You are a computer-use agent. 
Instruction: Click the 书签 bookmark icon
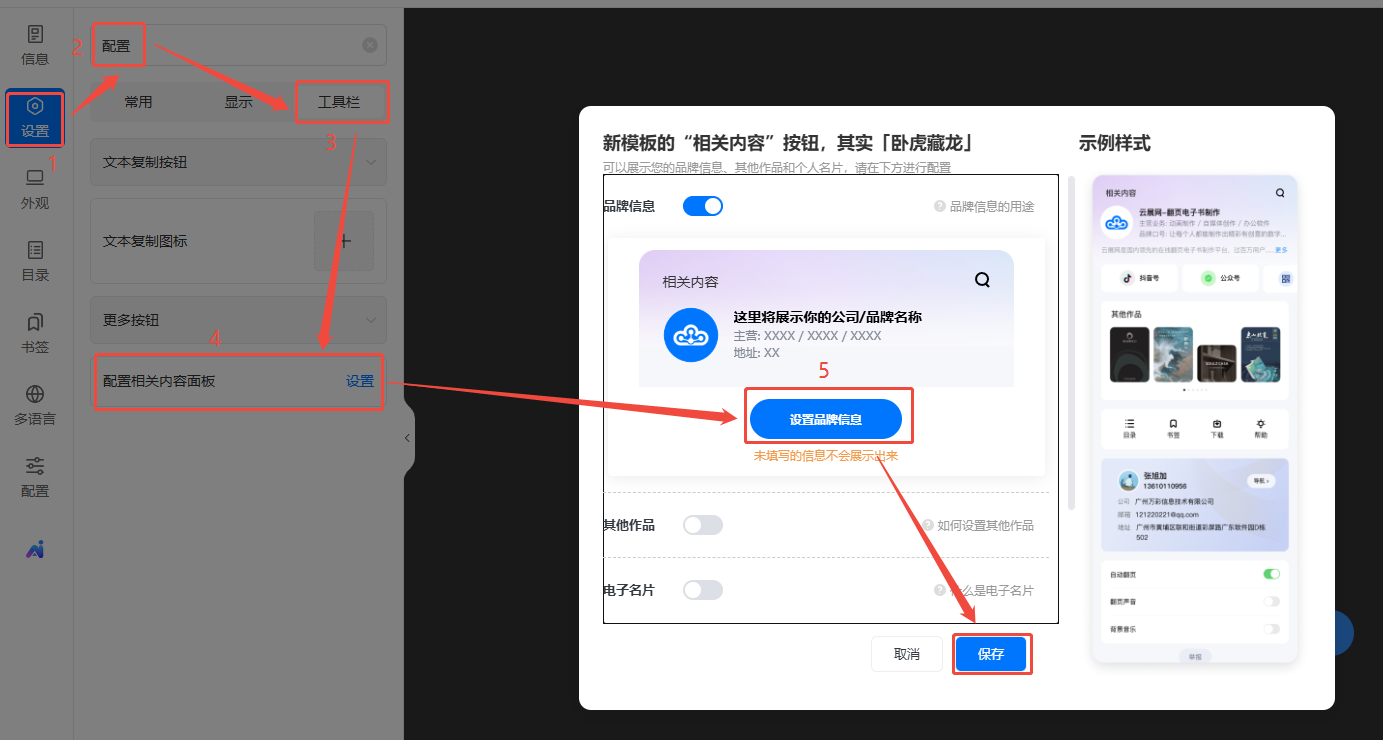[35, 333]
